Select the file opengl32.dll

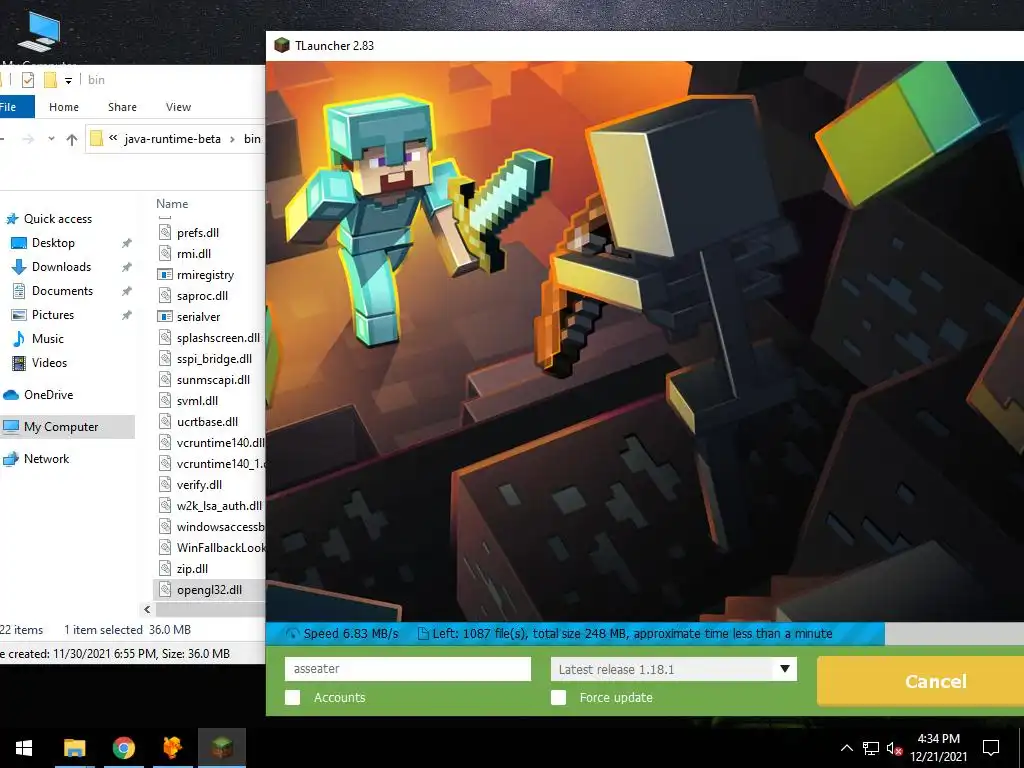pos(209,590)
